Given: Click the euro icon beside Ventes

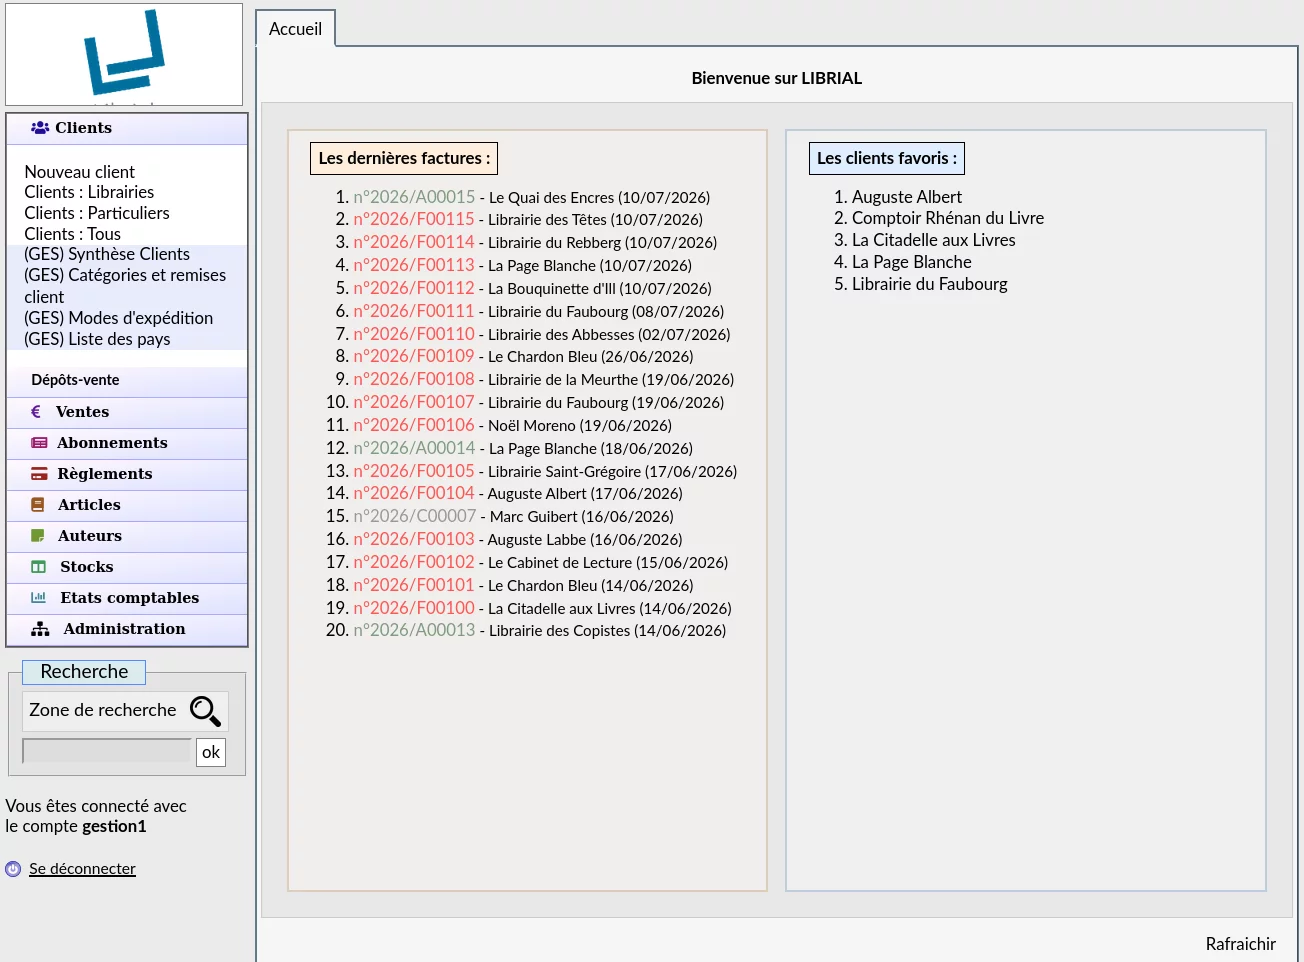Looking at the screenshot, I should click(x=36, y=412).
